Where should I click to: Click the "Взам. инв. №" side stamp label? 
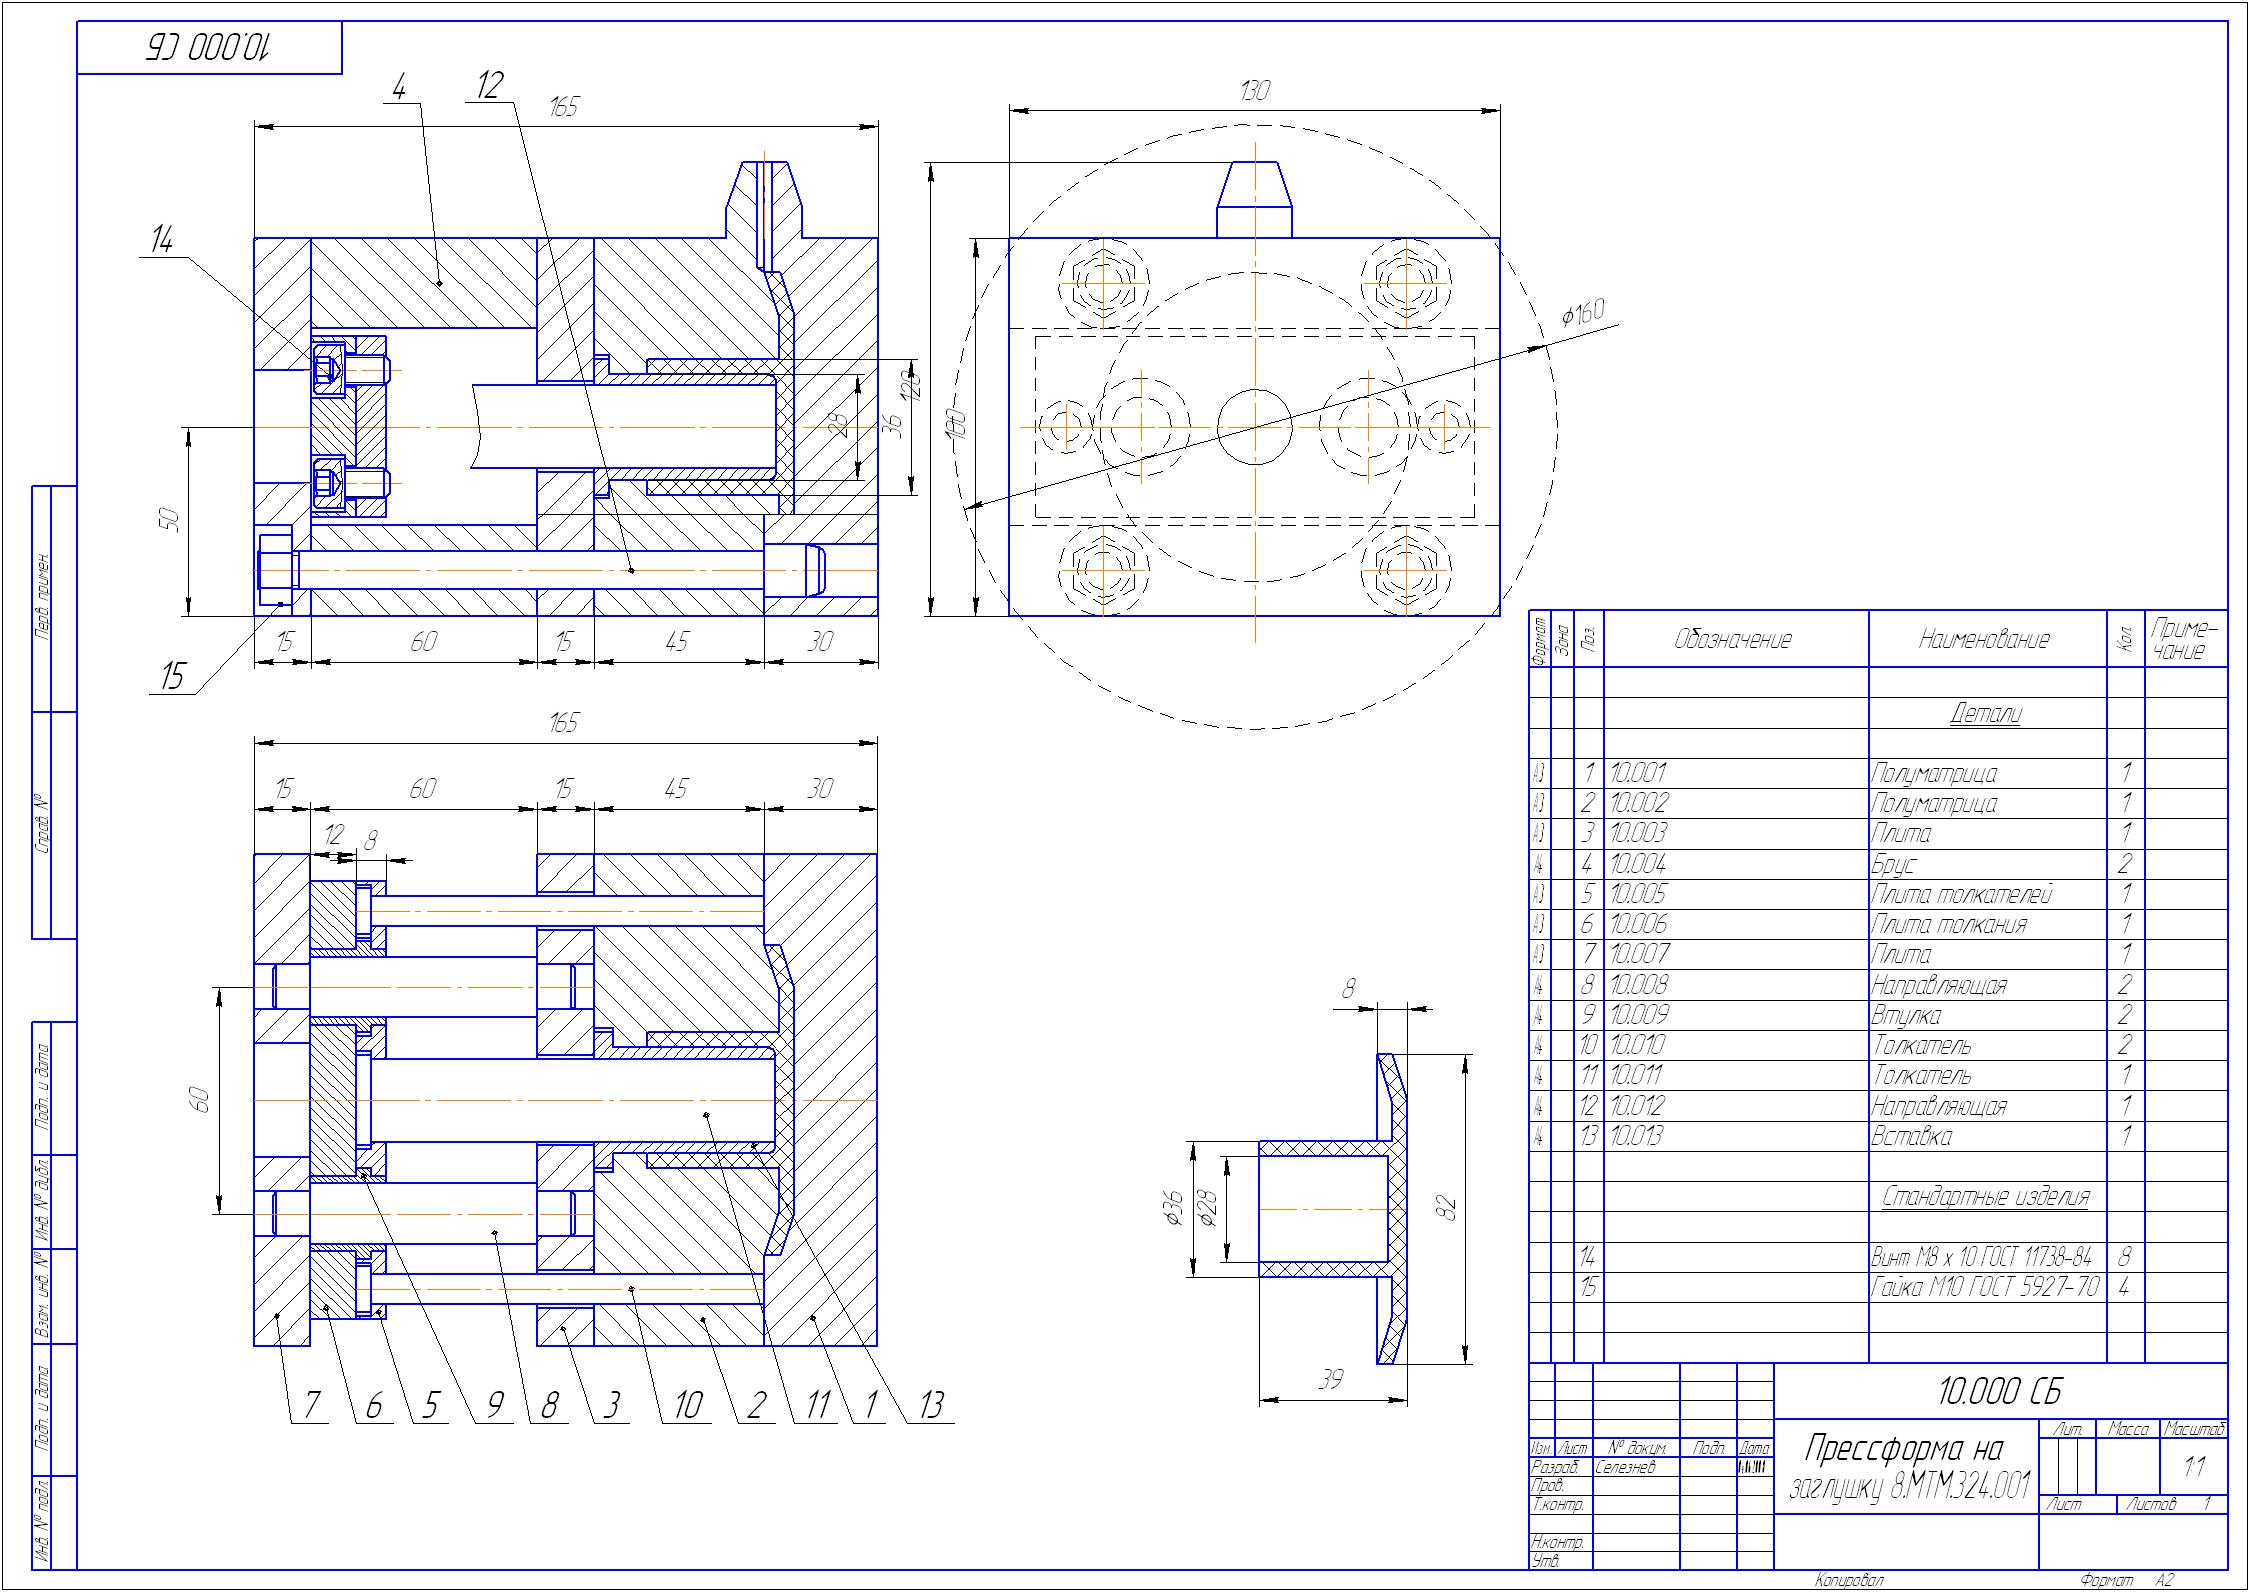pos(43,1297)
